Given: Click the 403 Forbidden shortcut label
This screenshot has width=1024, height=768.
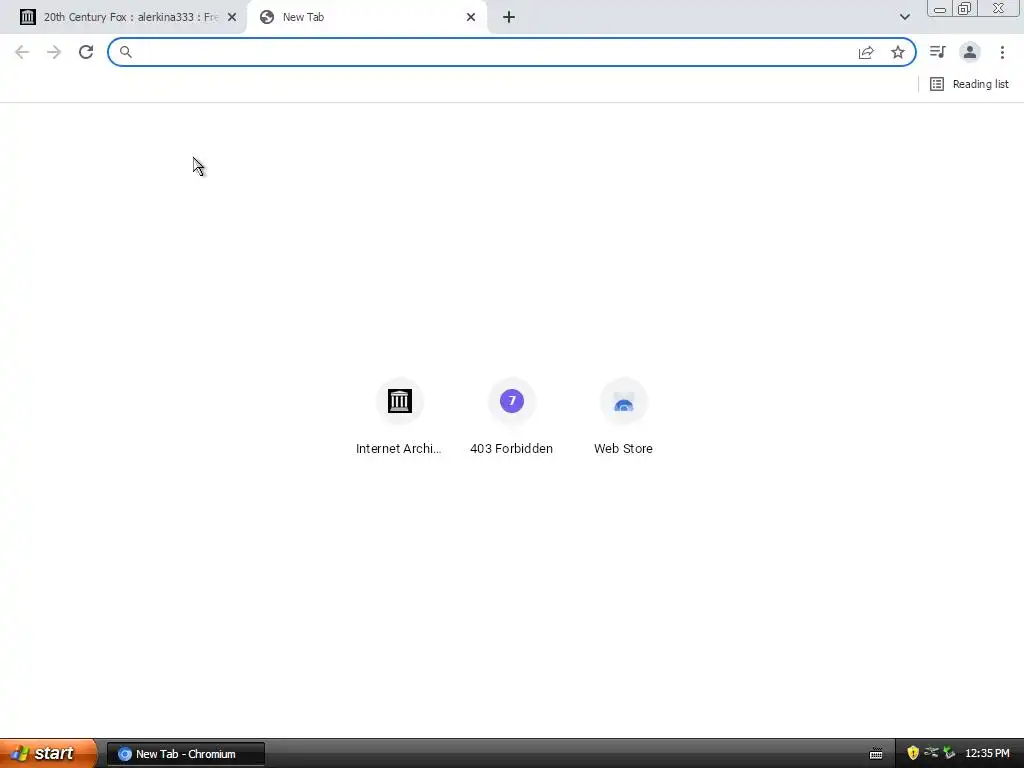Looking at the screenshot, I should click(x=511, y=449).
